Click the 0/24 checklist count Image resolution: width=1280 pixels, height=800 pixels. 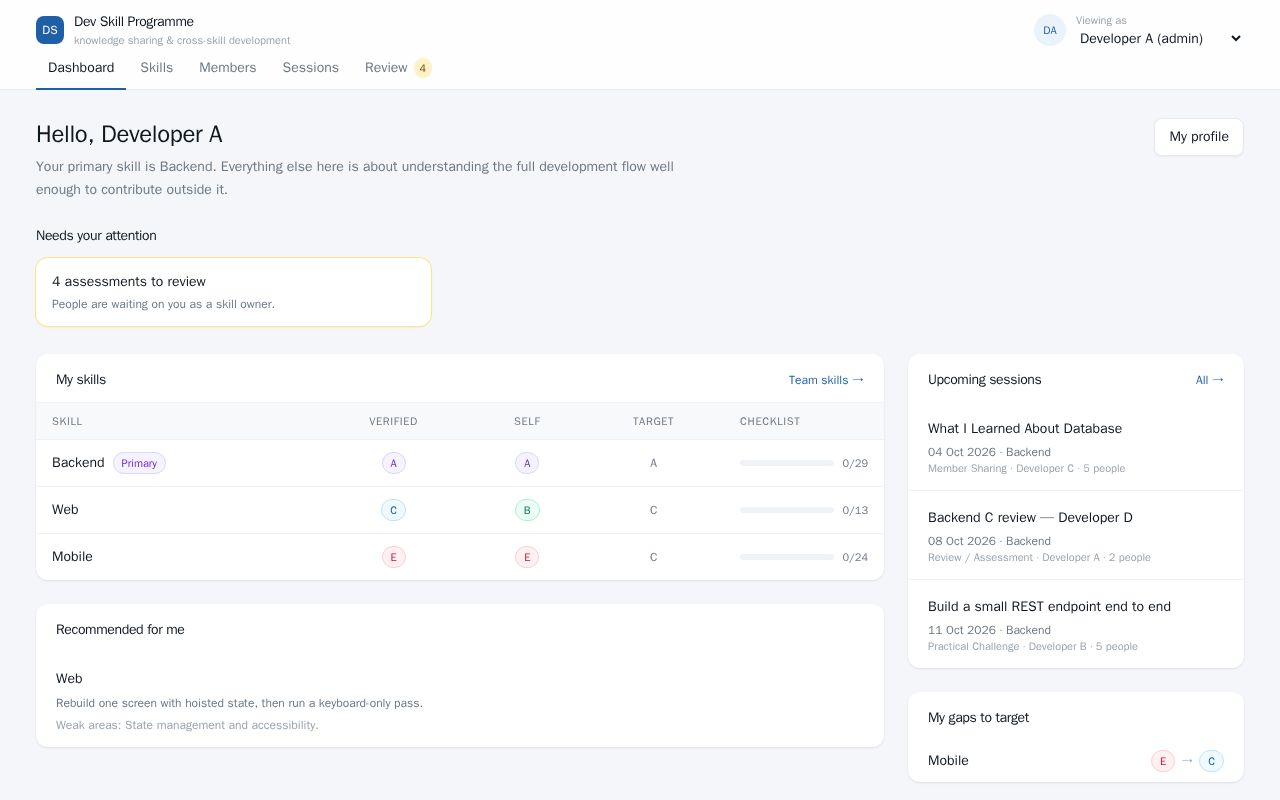point(855,557)
